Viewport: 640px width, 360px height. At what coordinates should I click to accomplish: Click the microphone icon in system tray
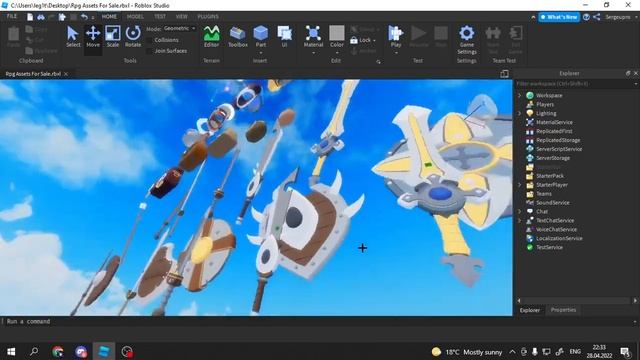tap(535, 351)
